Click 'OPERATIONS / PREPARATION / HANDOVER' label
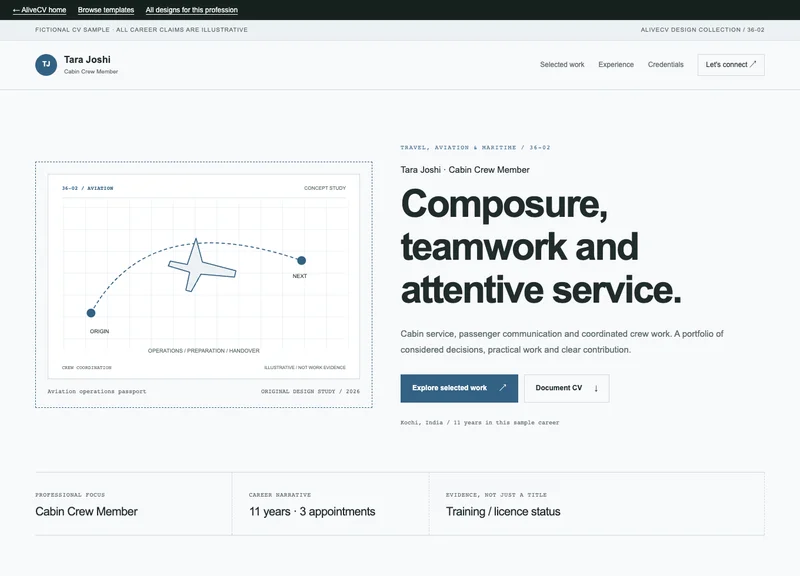The image size is (800, 576). click(204, 350)
